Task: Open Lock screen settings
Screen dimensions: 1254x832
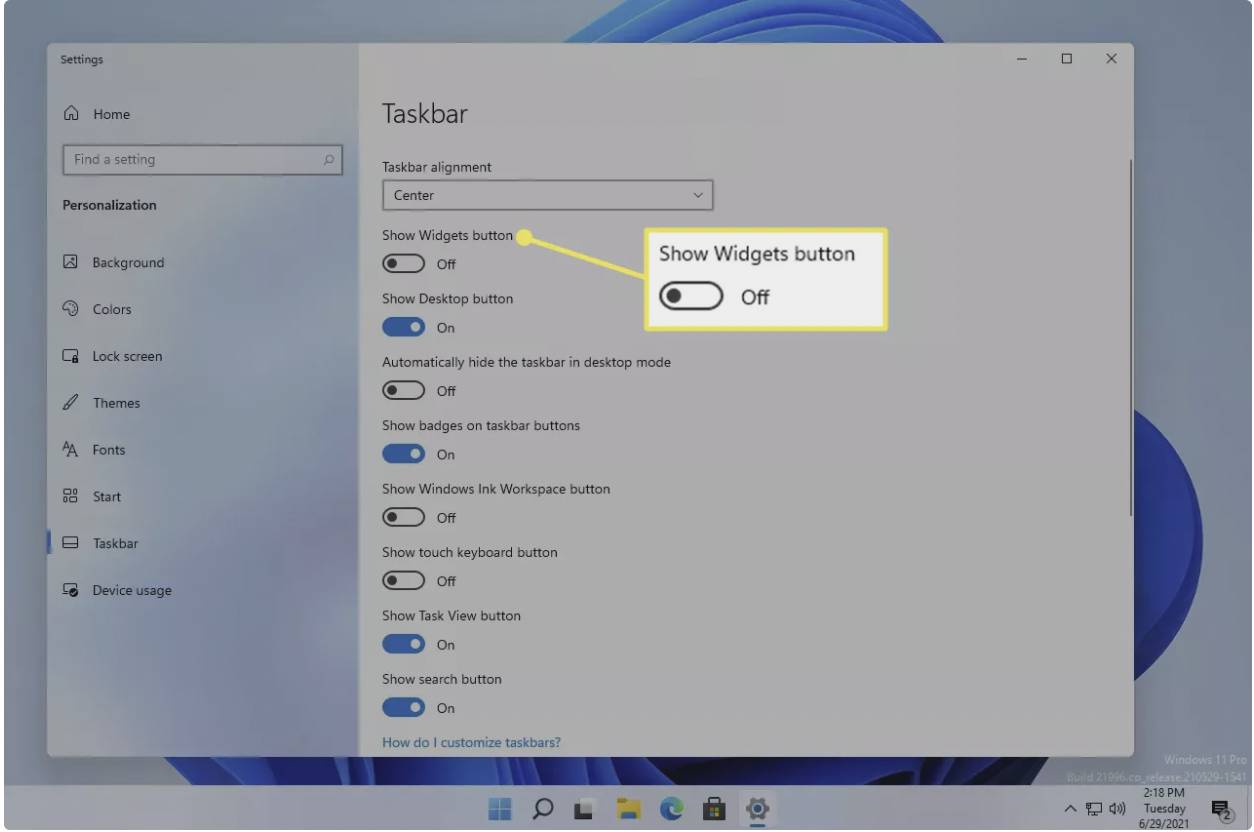Action: coord(126,356)
